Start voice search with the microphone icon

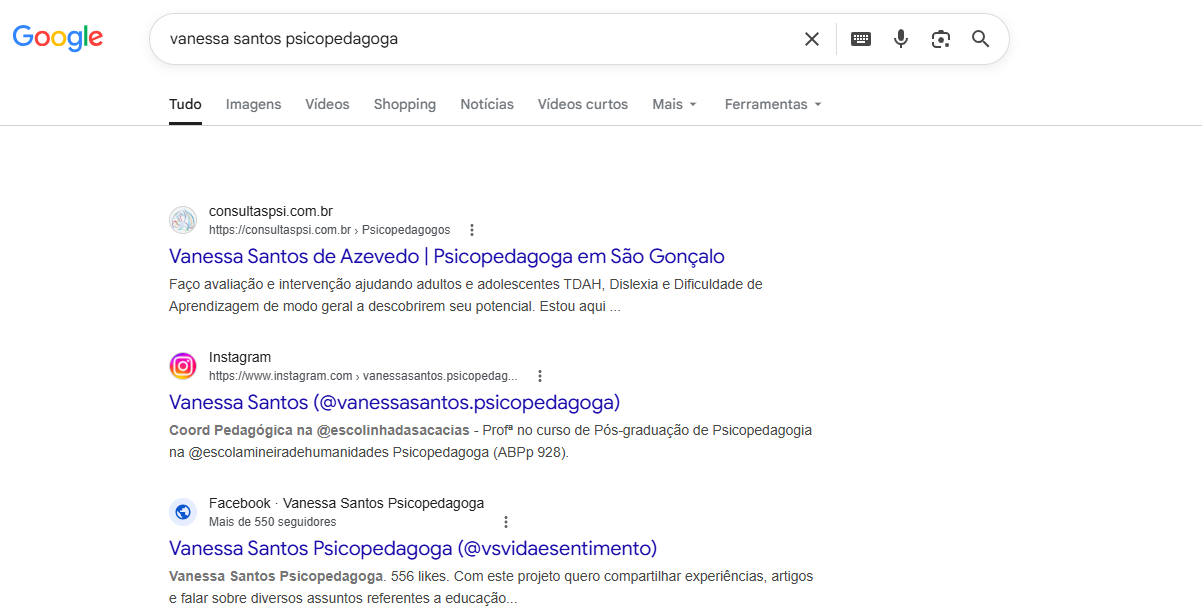901,39
